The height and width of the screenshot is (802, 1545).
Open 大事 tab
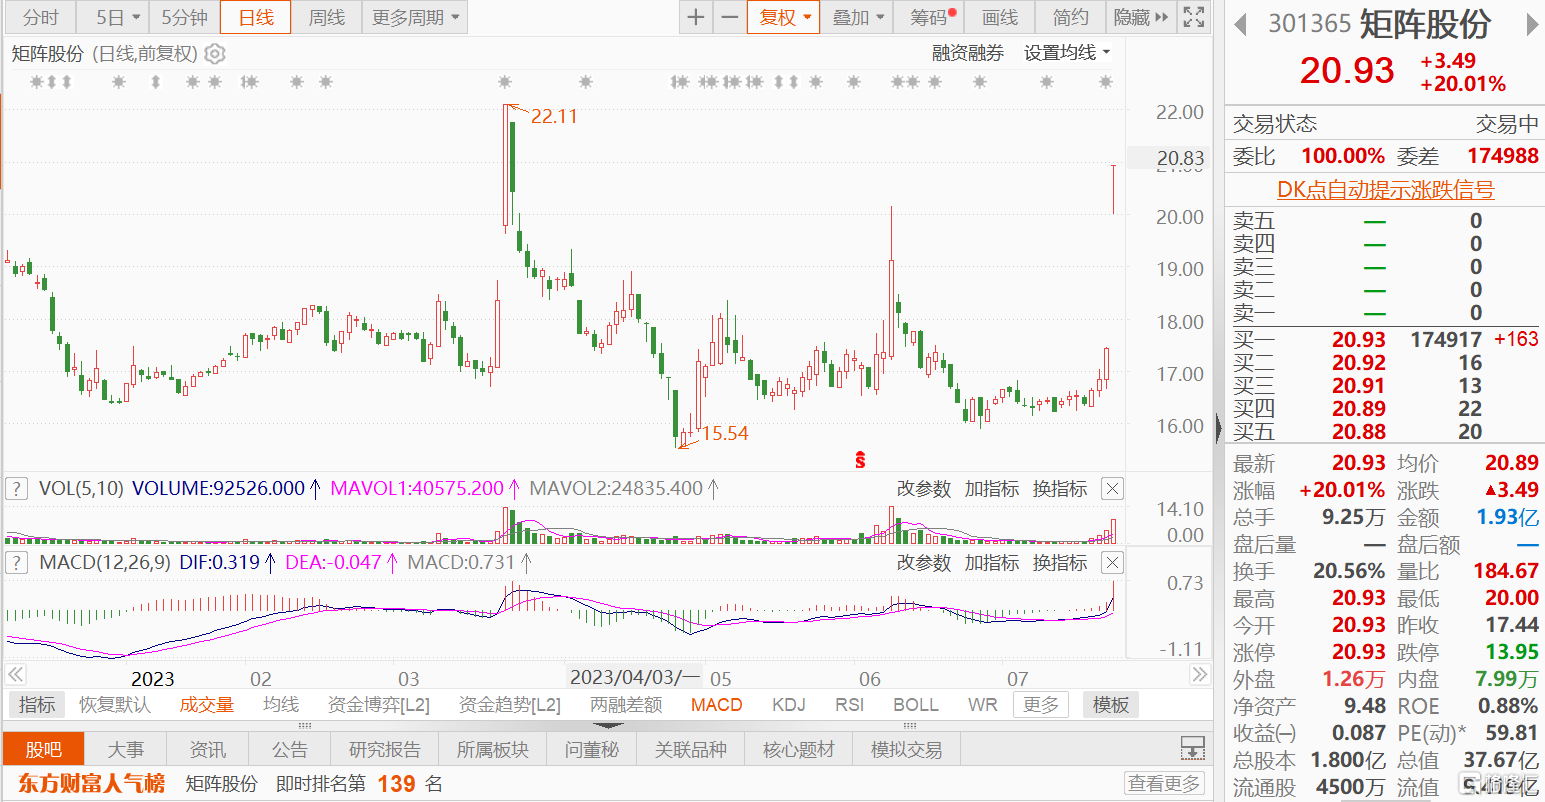click(x=126, y=749)
